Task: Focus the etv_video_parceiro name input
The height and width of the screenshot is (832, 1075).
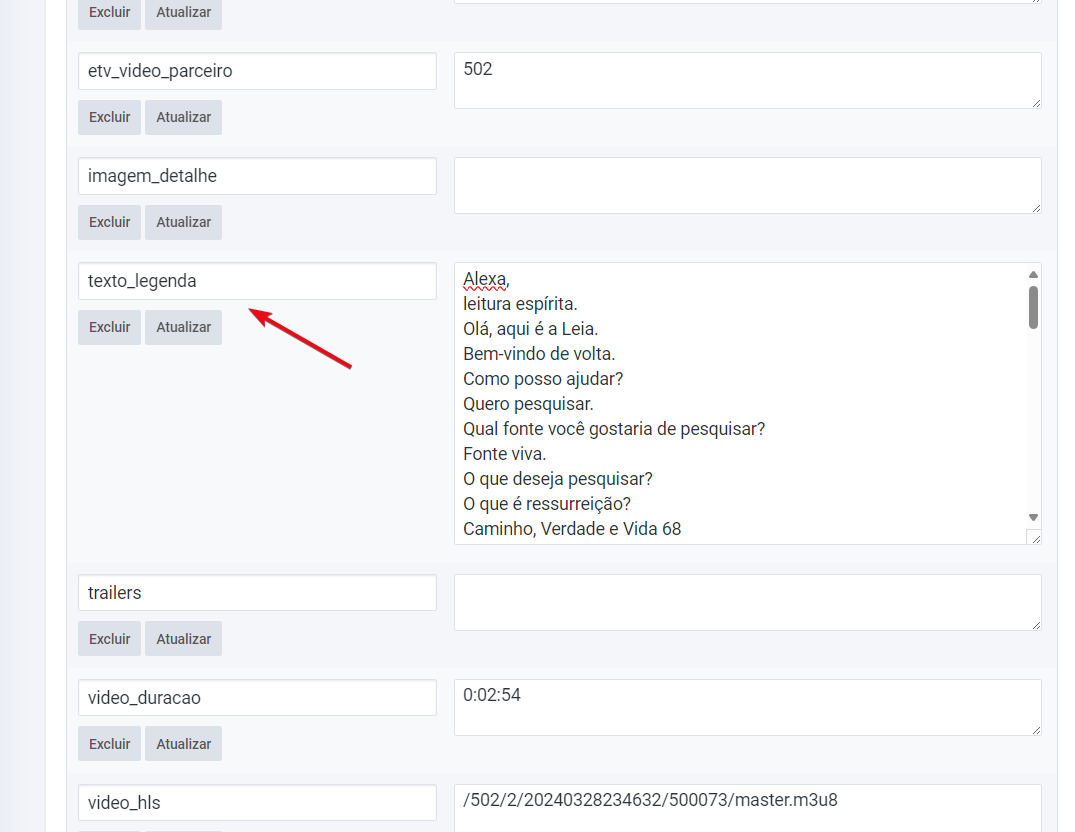Action: 257,71
